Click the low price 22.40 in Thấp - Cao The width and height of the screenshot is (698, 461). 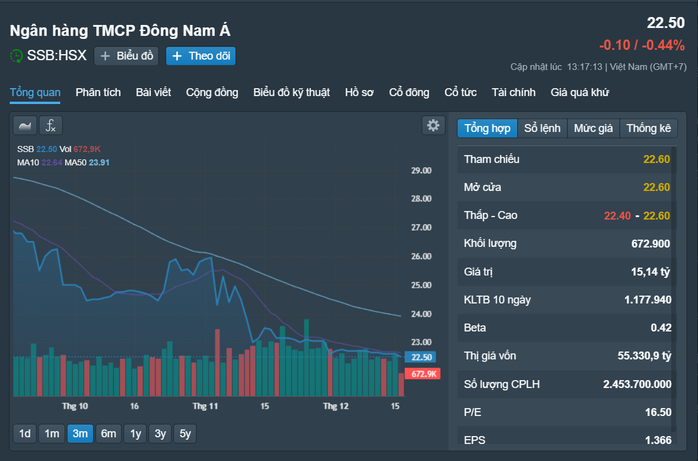617,216
